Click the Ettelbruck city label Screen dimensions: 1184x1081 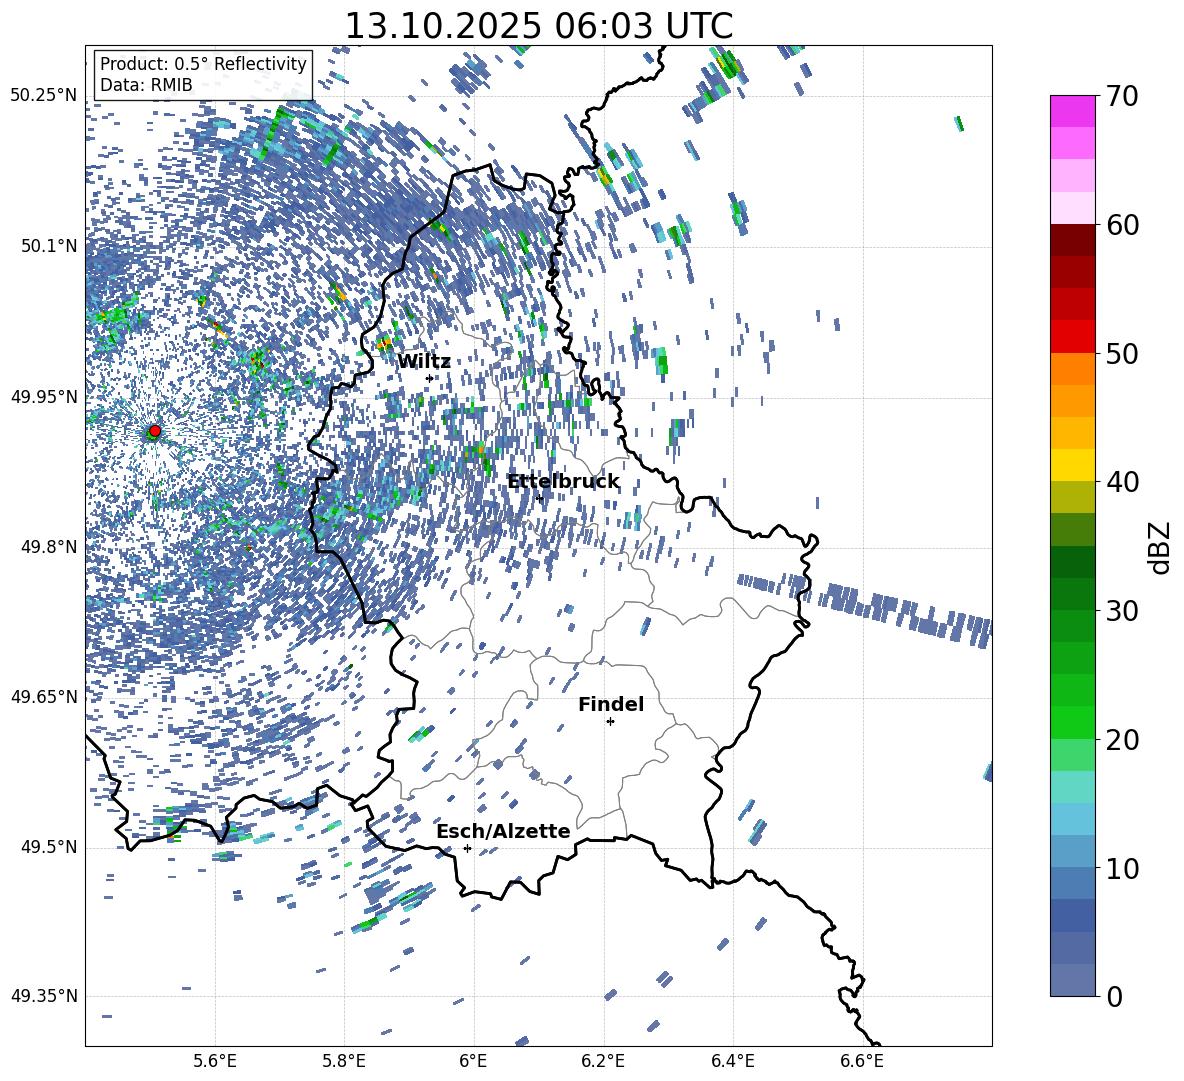[x=563, y=482]
